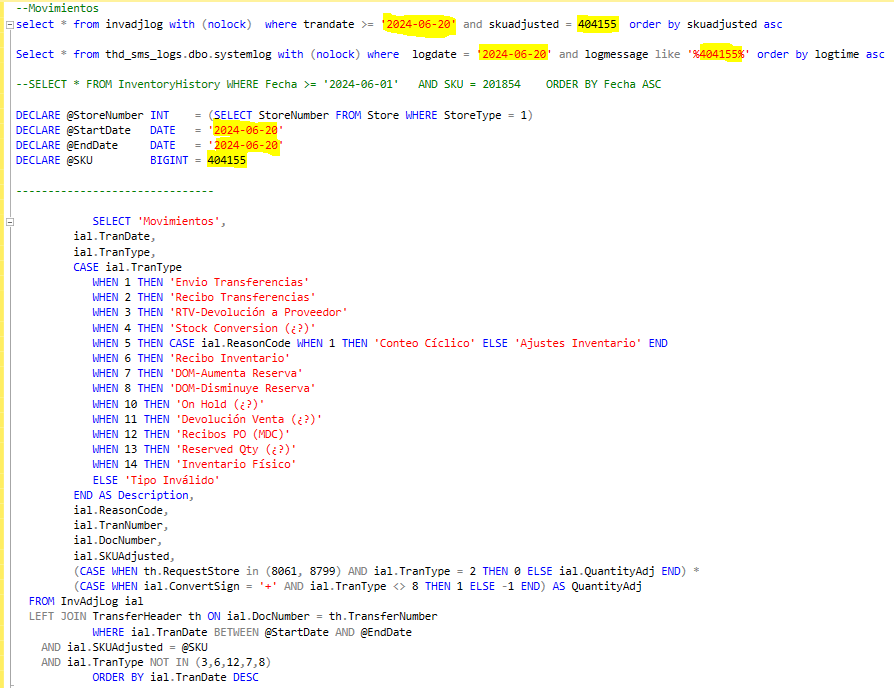Click the 'Conteo Cíclico' string
This screenshot has height=688, width=894.
point(424,343)
